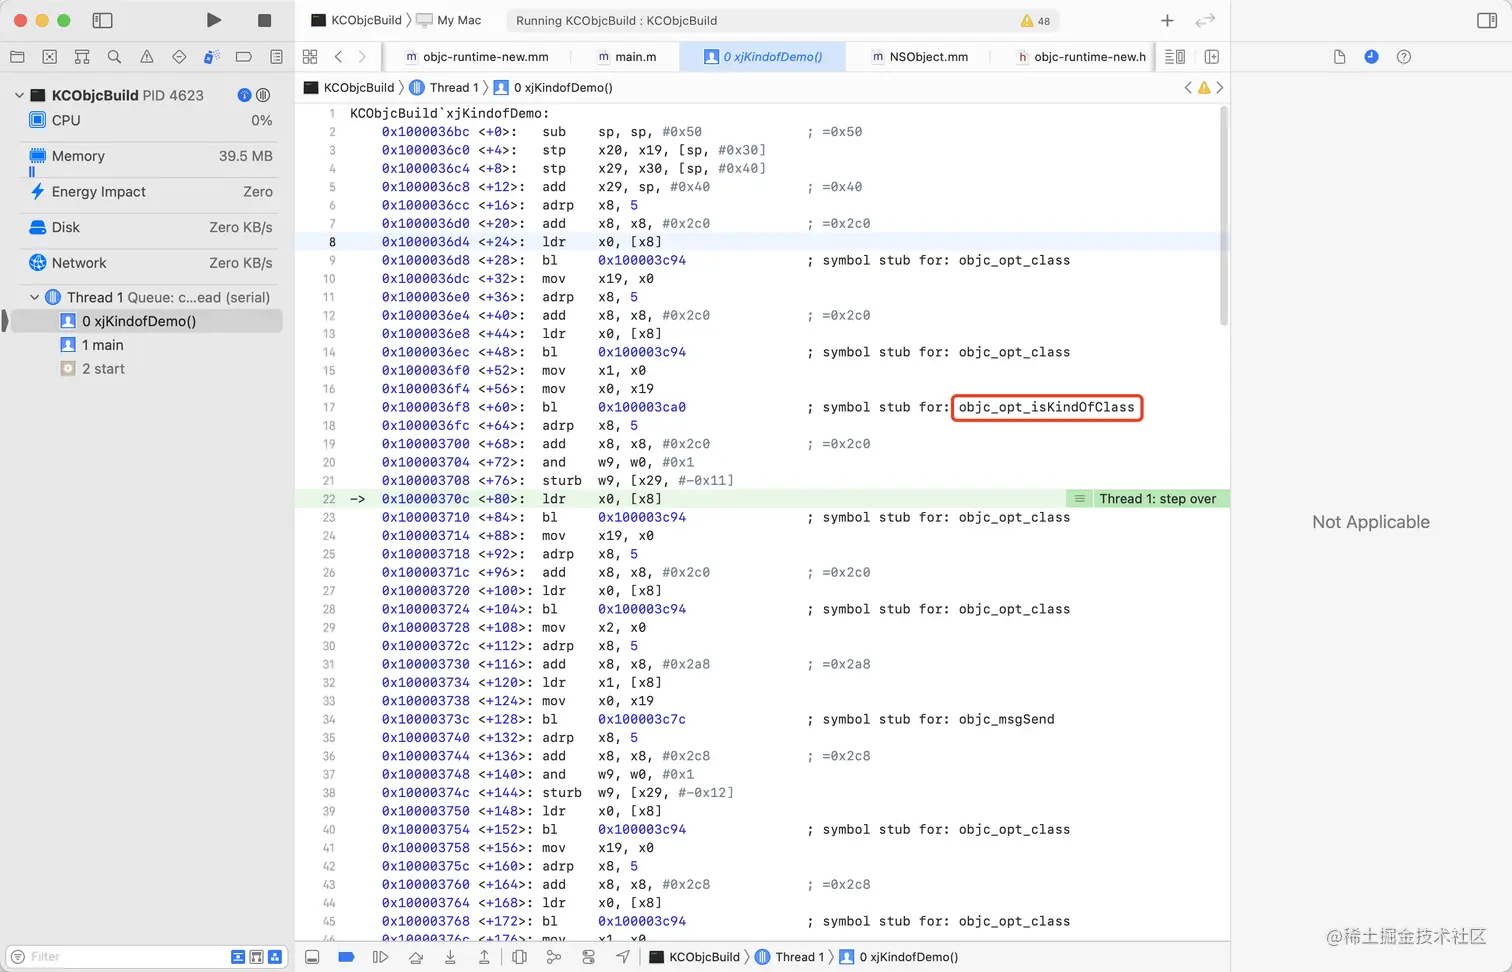The width and height of the screenshot is (1512, 972).
Task: Show the History inspector clock icon
Action: (1371, 57)
